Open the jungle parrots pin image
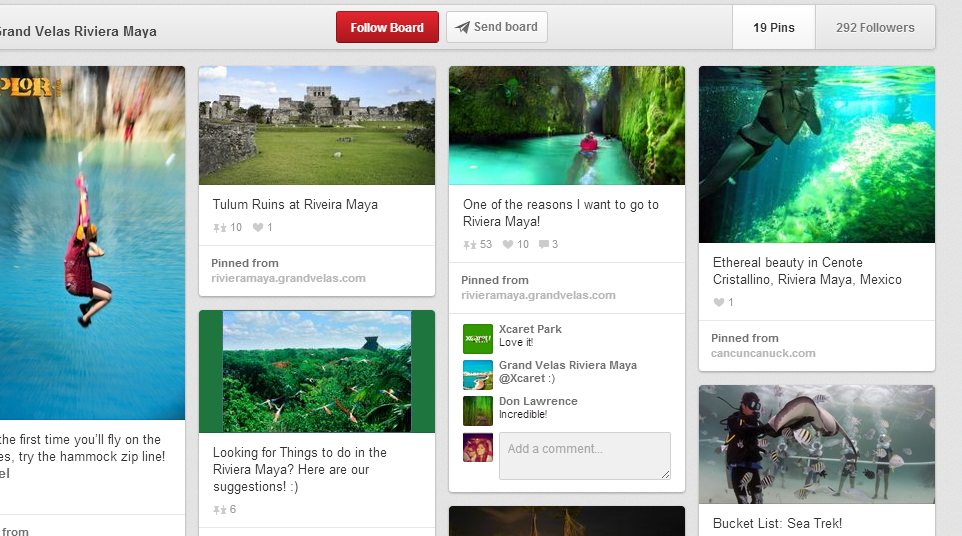962x536 pixels. [x=317, y=371]
